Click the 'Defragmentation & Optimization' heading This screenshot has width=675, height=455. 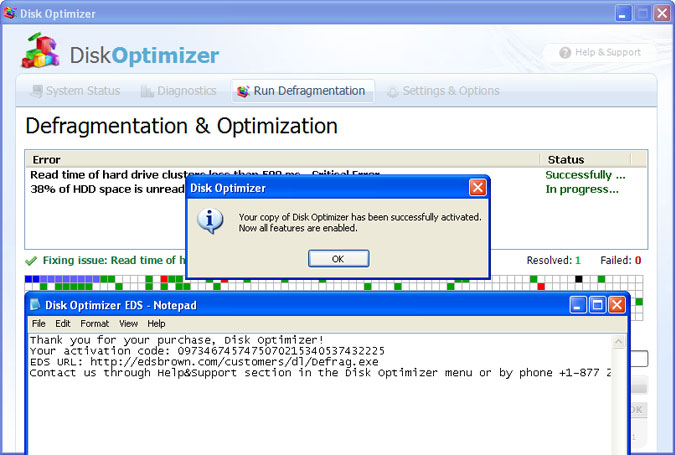[x=181, y=126]
